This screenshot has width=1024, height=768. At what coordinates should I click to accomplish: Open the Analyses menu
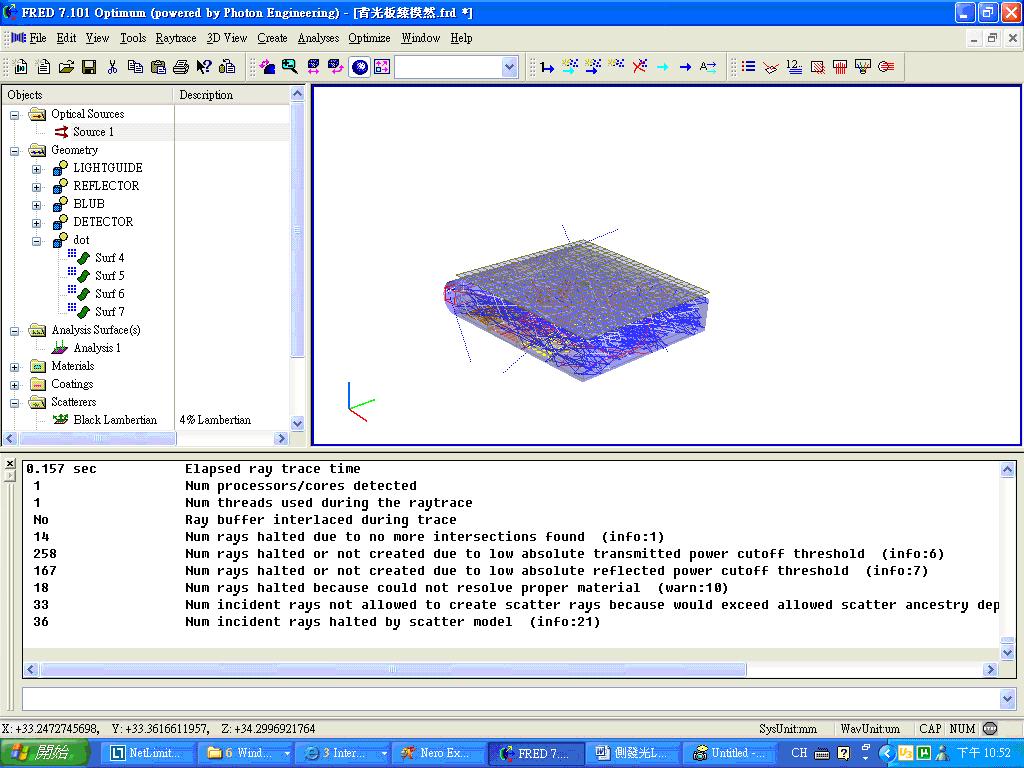[318, 38]
